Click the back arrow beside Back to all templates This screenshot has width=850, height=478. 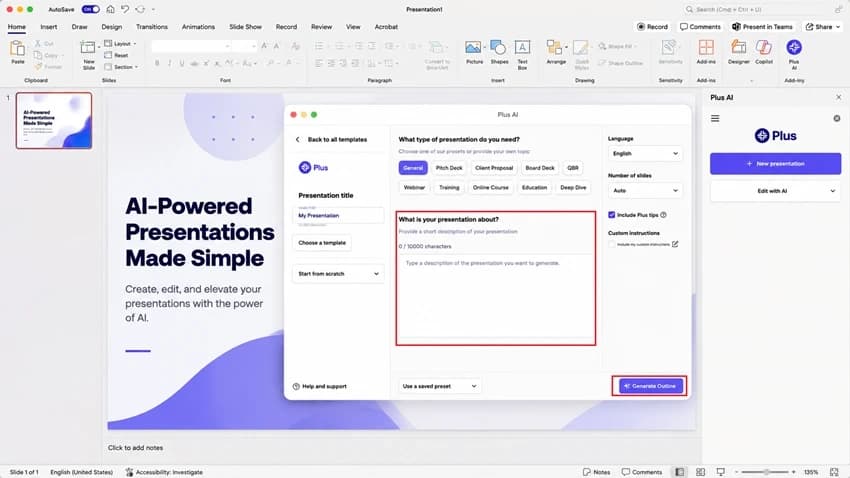[298, 139]
